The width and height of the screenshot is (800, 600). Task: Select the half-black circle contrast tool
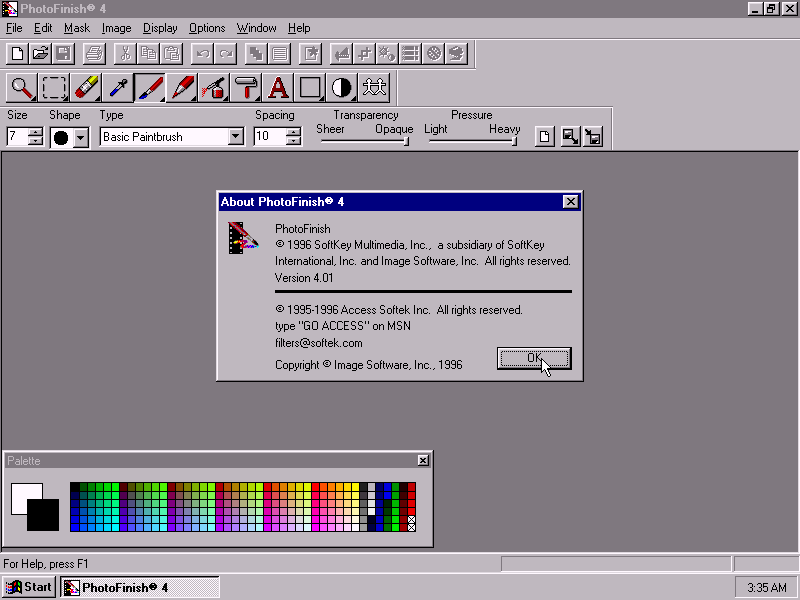coord(342,87)
